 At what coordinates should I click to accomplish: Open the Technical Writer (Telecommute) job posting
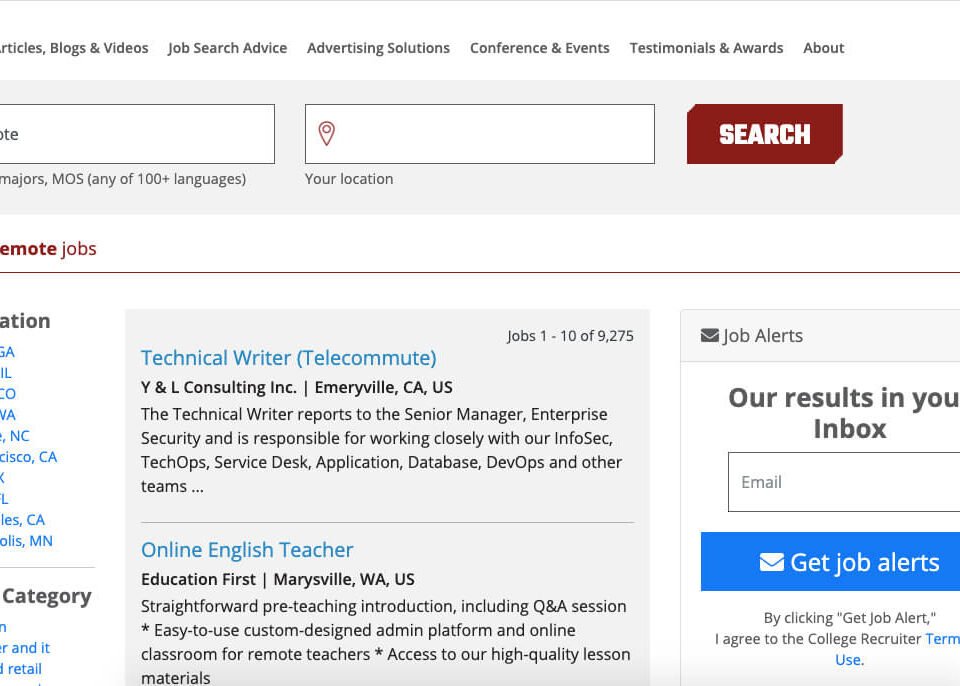click(288, 357)
